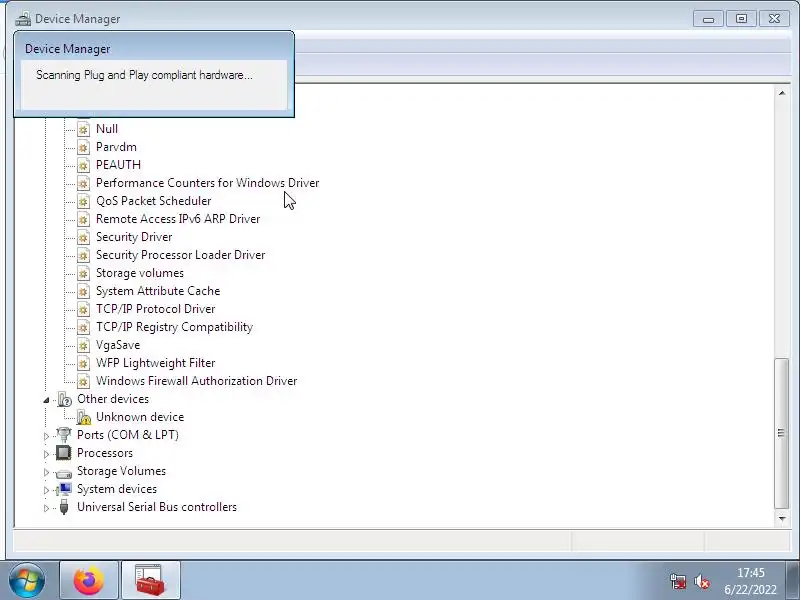Image resolution: width=800 pixels, height=600 pixels.
Task: Click the Null driver icon
Action: point(83,129)
